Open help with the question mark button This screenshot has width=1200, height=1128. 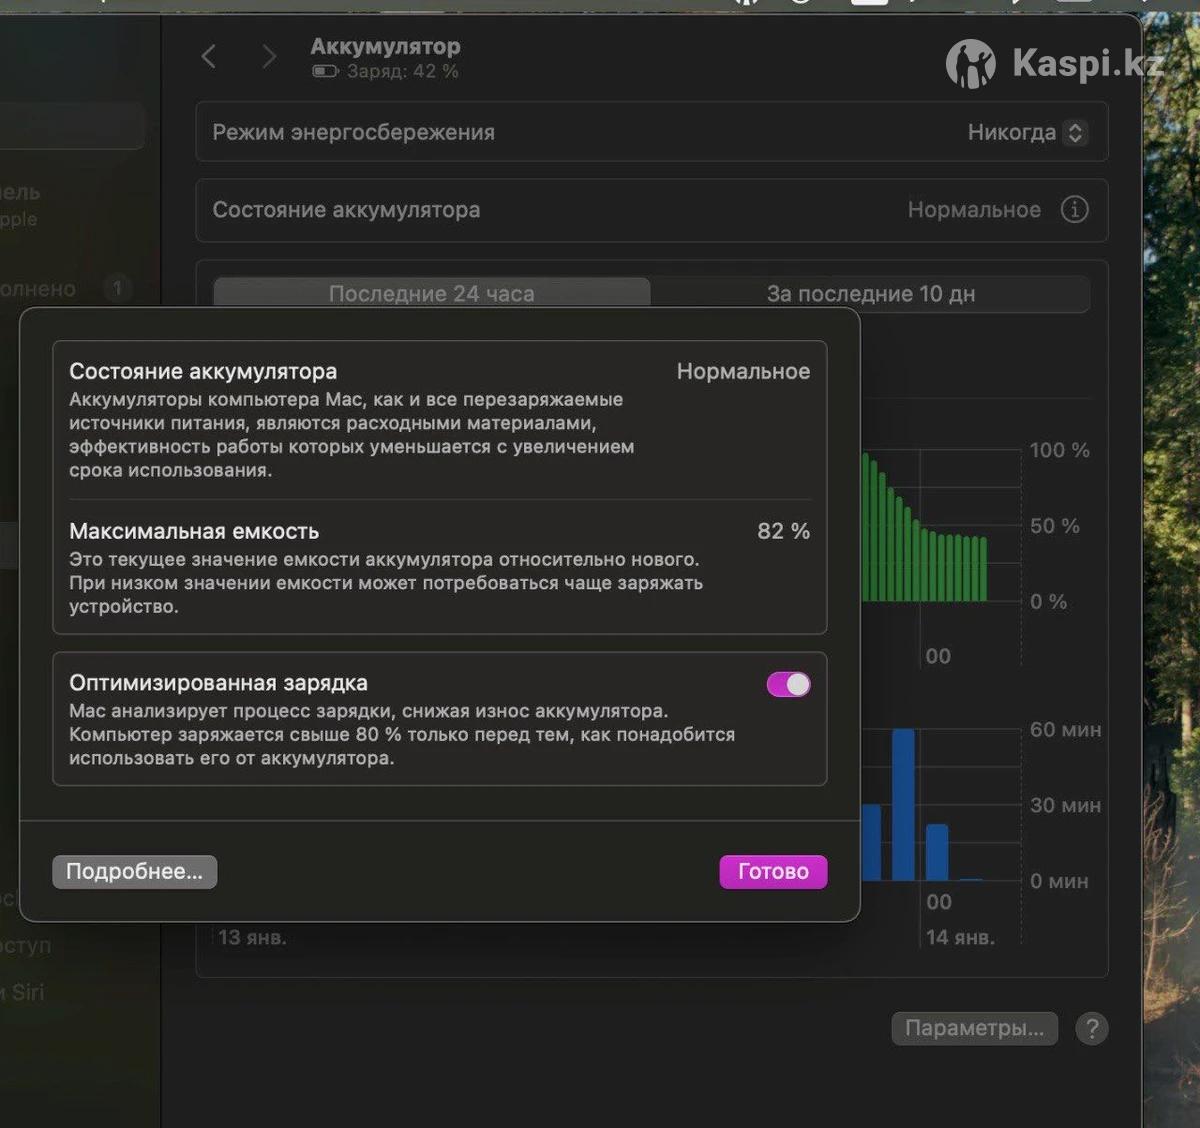click(1092, 1029)
